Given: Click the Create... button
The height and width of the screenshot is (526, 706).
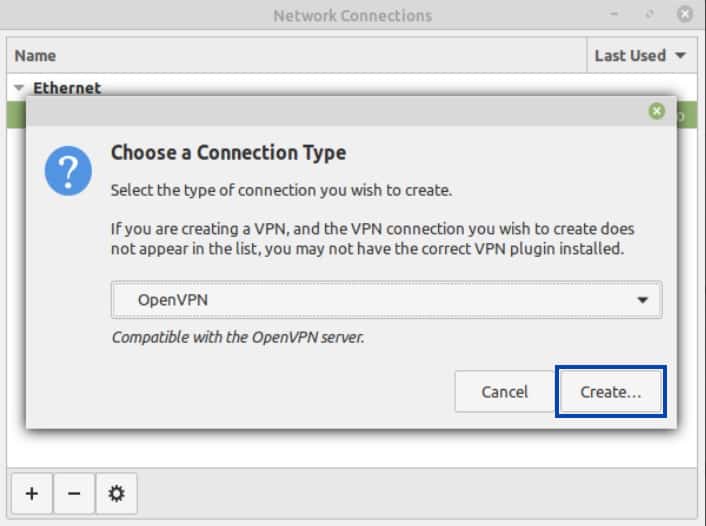Looking at the screenshot, I should tap(611, 392).
